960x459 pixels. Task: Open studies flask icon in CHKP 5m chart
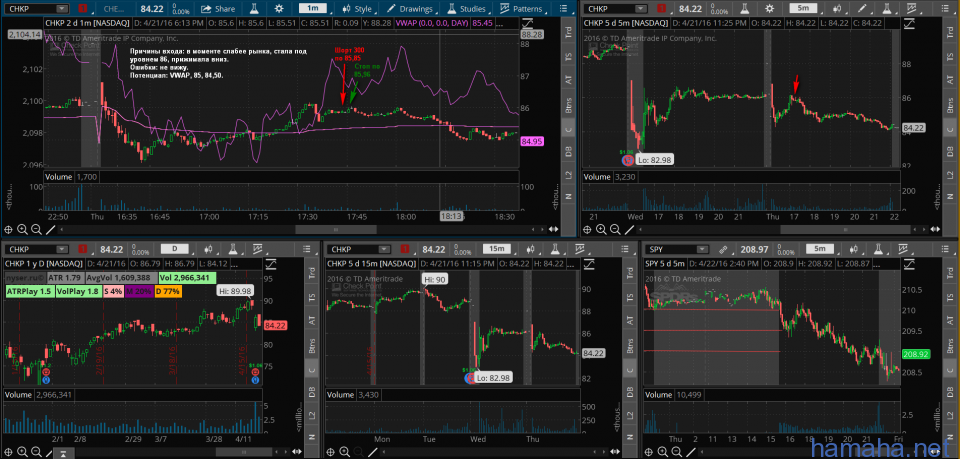pyautogui.click(x=887, y=9)
